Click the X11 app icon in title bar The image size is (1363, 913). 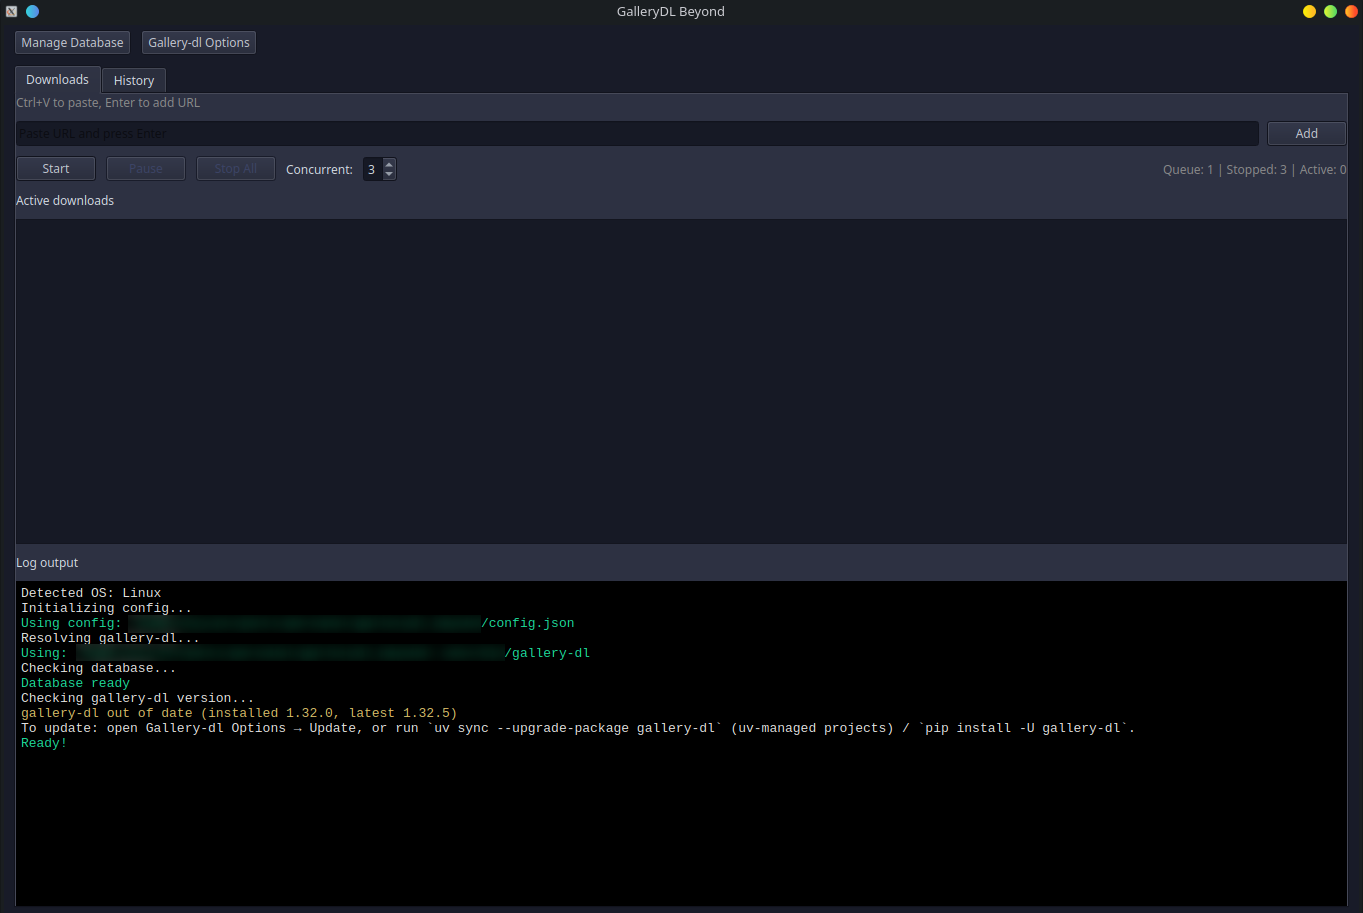pos(11,11)
